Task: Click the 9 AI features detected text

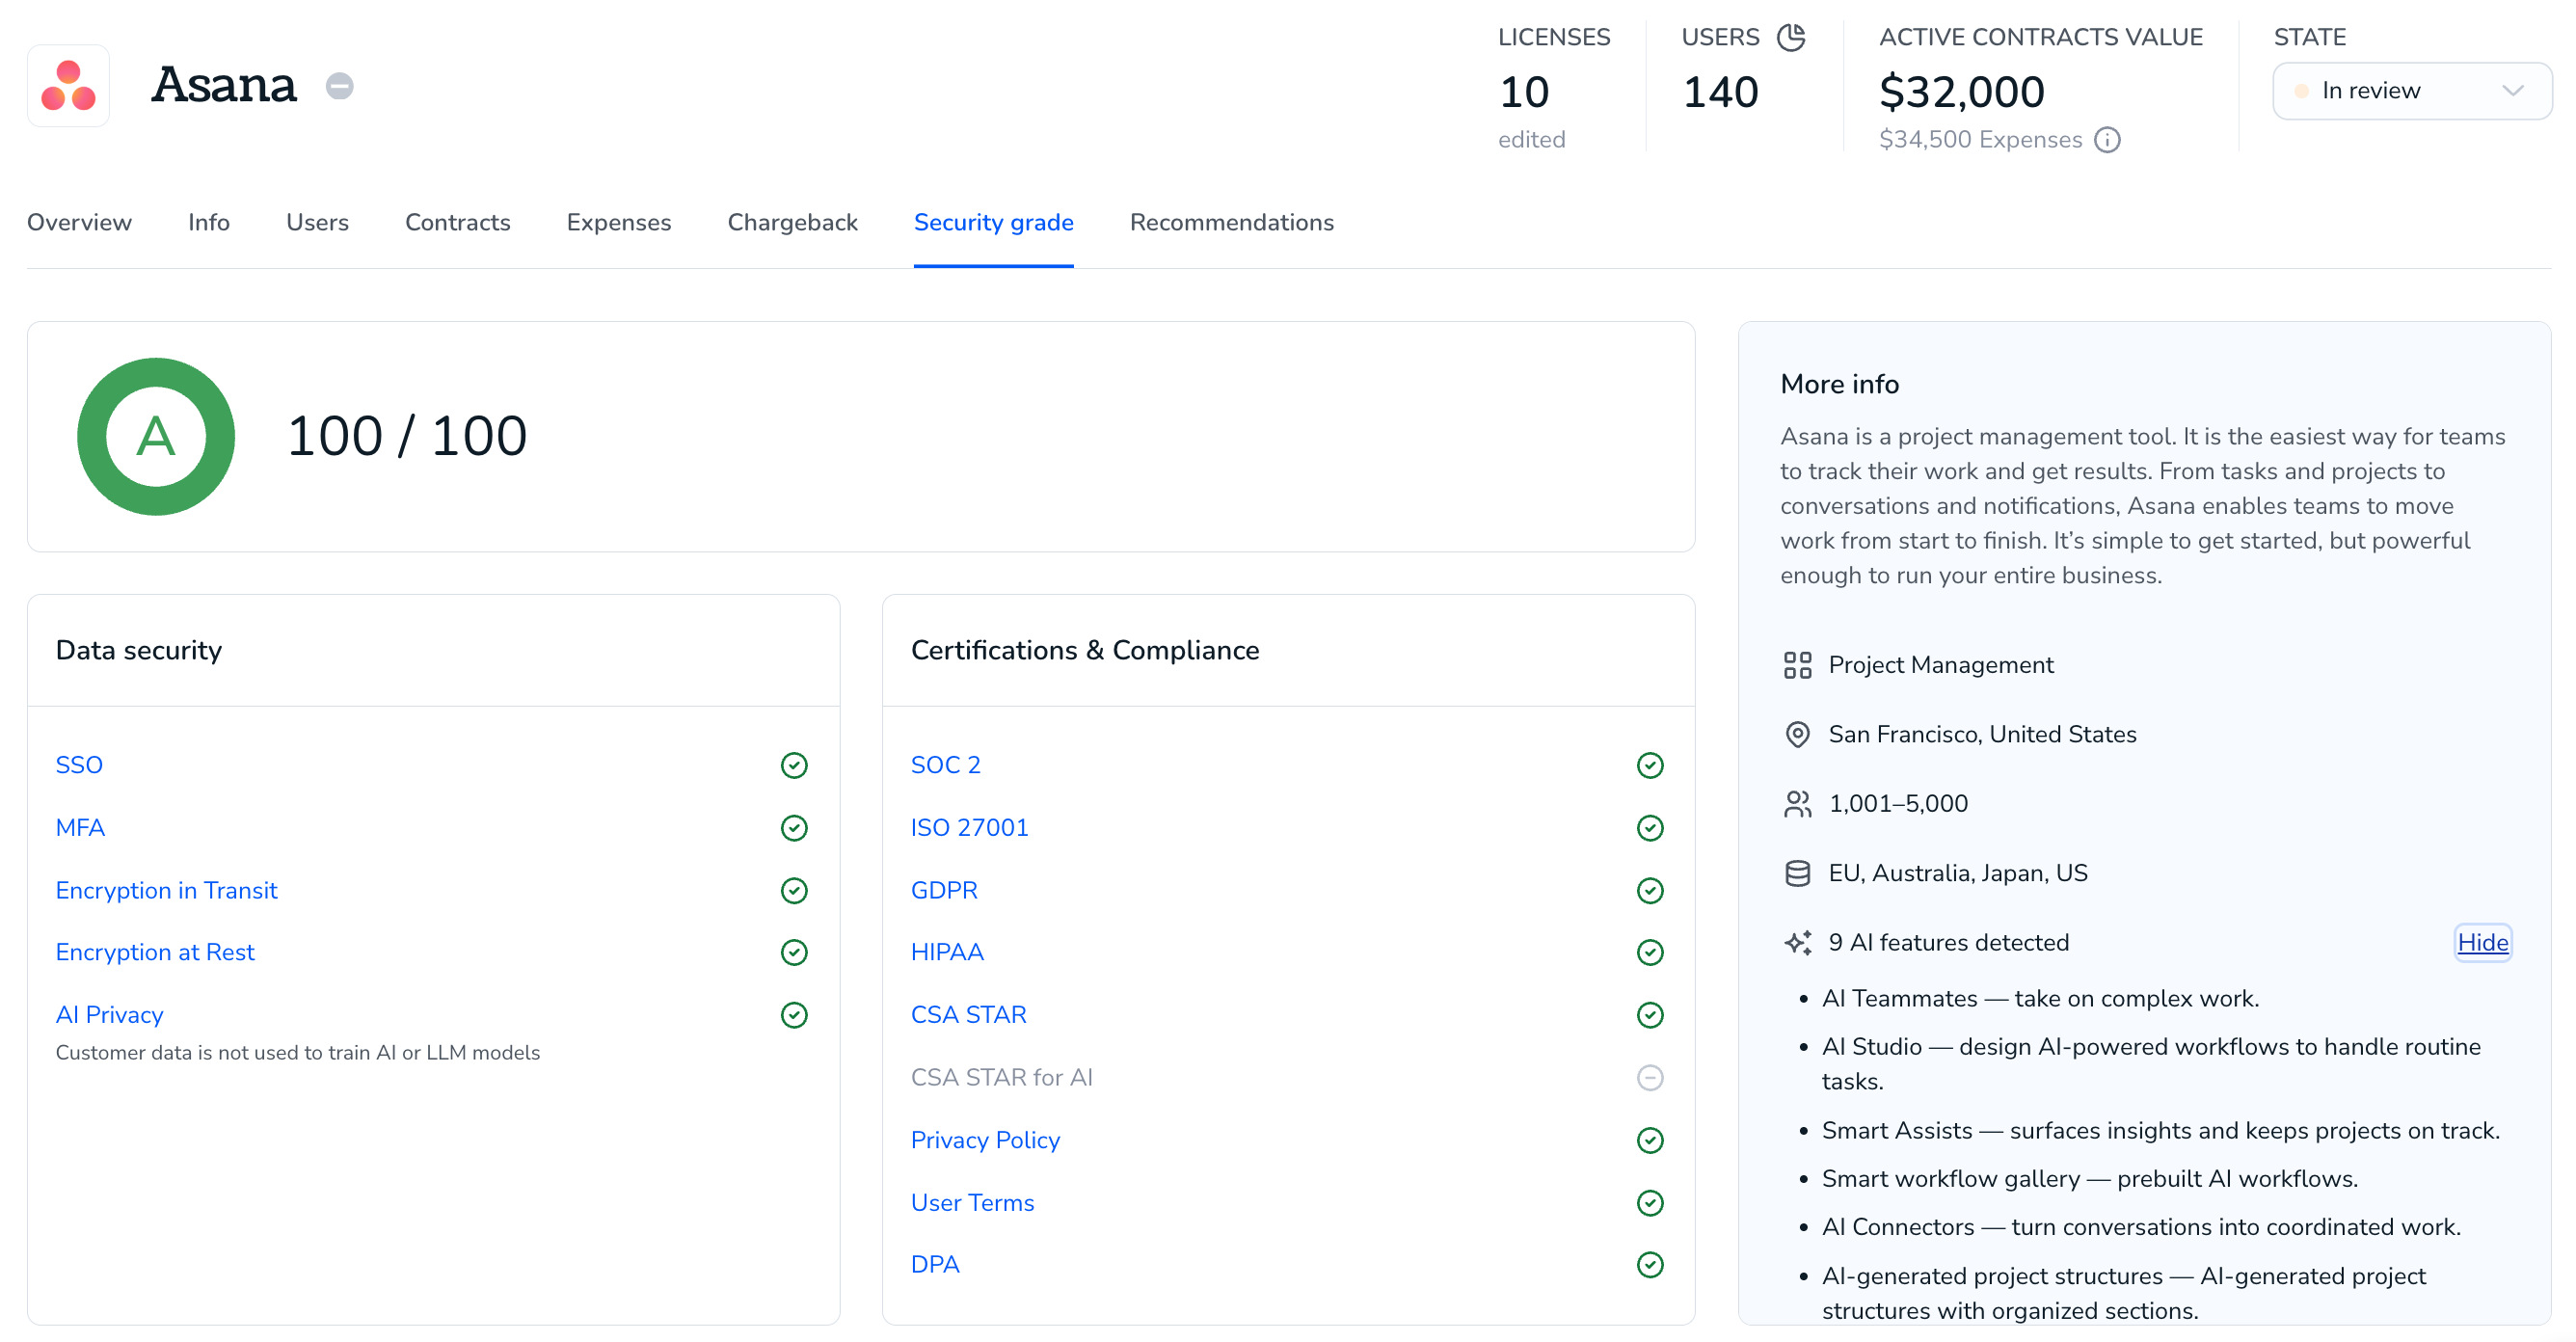Action: coord(1948,943)
